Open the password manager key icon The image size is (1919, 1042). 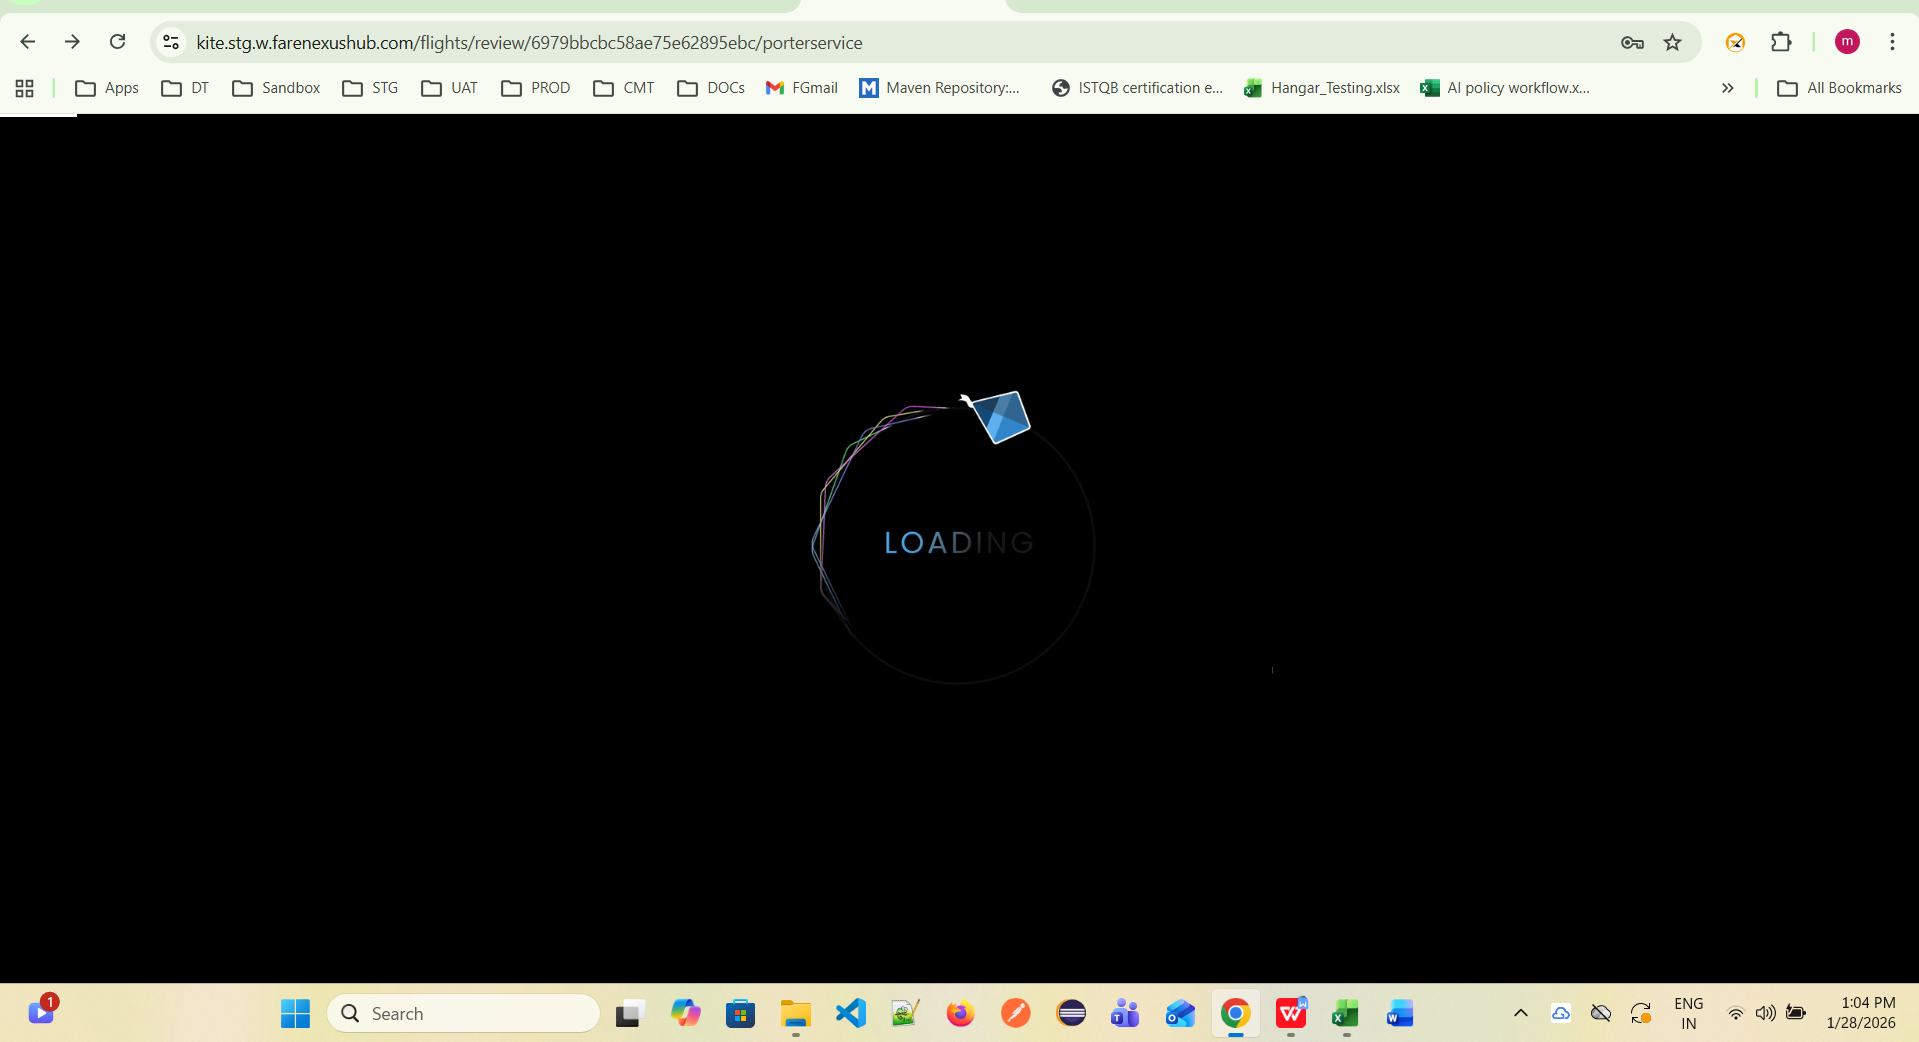[x=1632, y=42]
